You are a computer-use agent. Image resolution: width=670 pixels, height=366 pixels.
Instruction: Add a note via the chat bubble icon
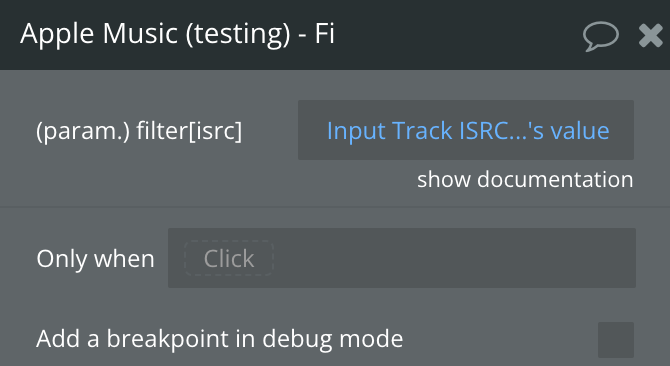(600, 36)
